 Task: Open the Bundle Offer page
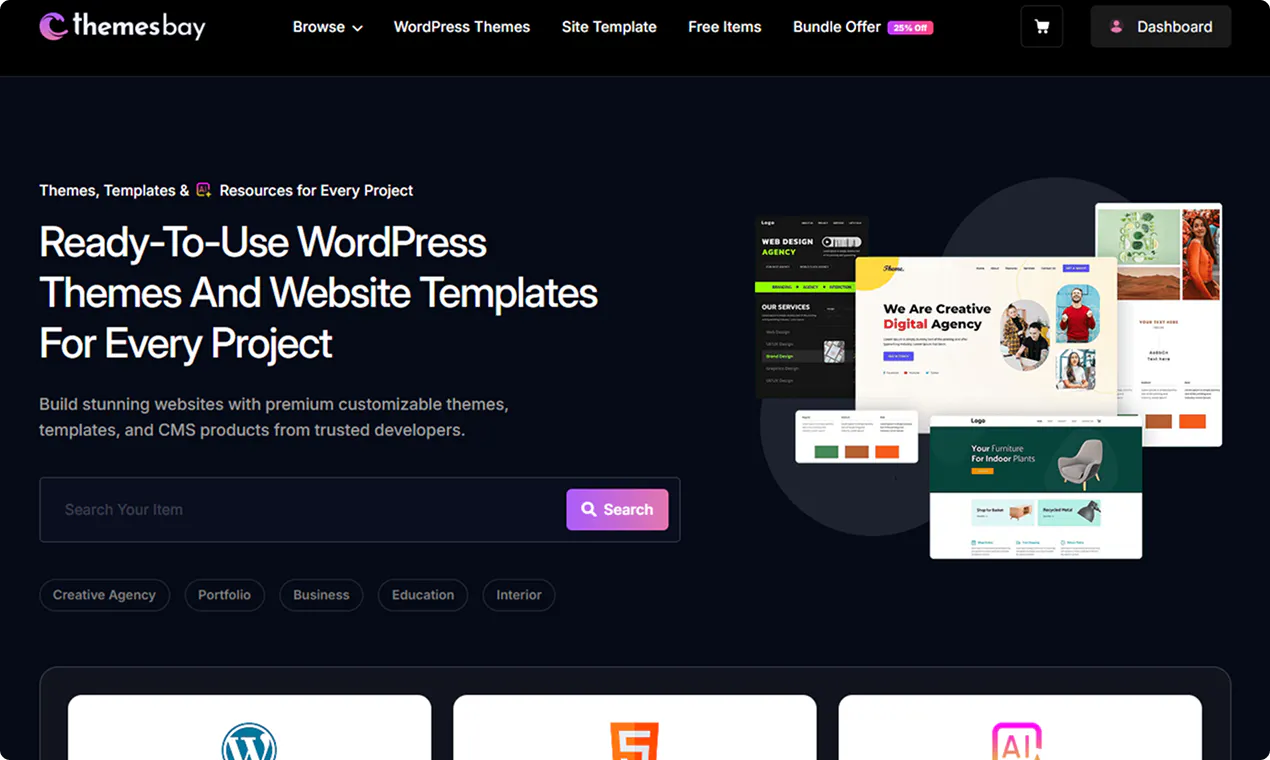837,27
